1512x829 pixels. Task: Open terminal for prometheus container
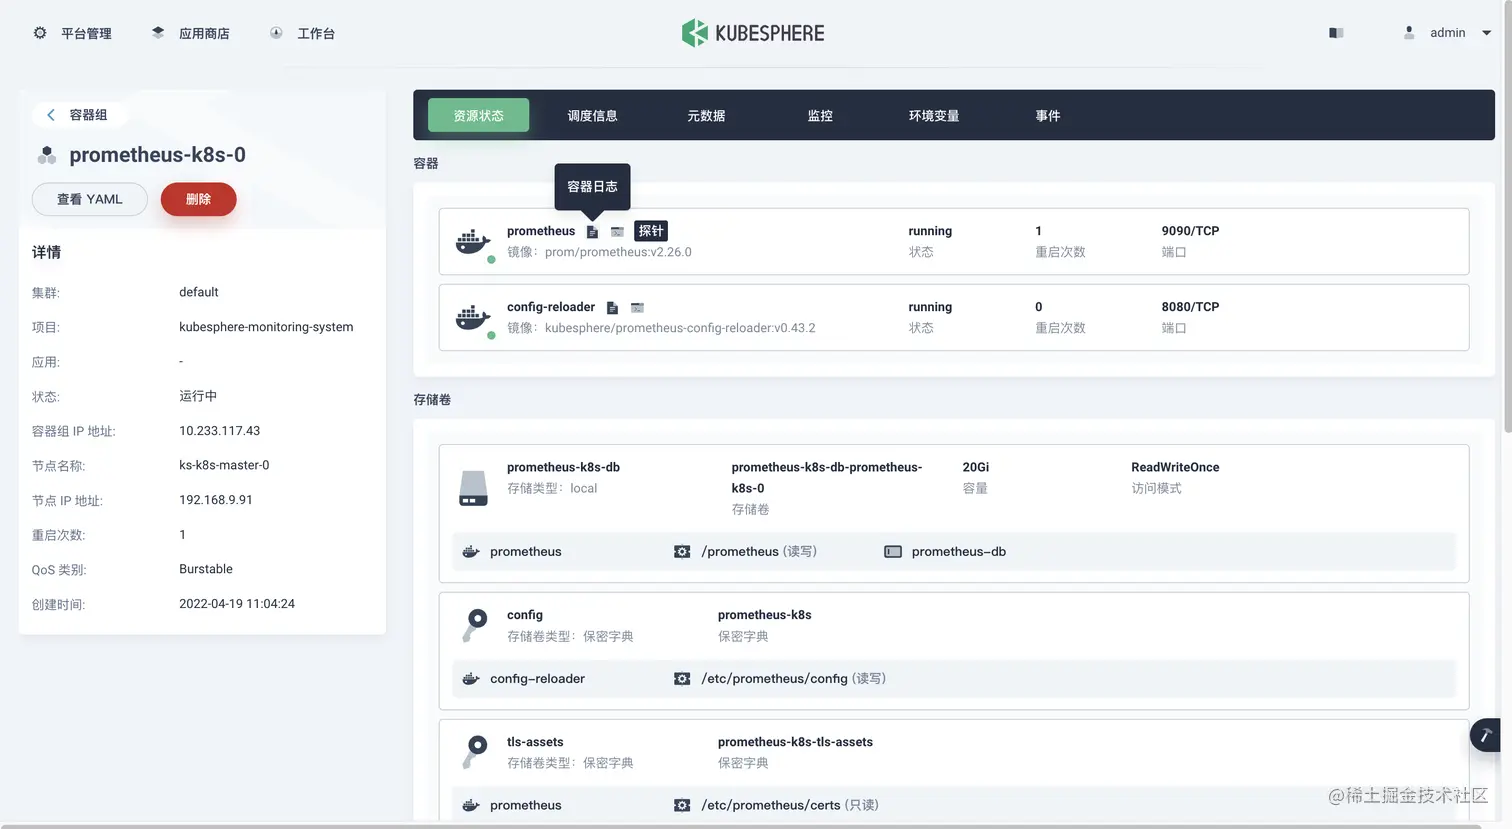tap(617, 231)
